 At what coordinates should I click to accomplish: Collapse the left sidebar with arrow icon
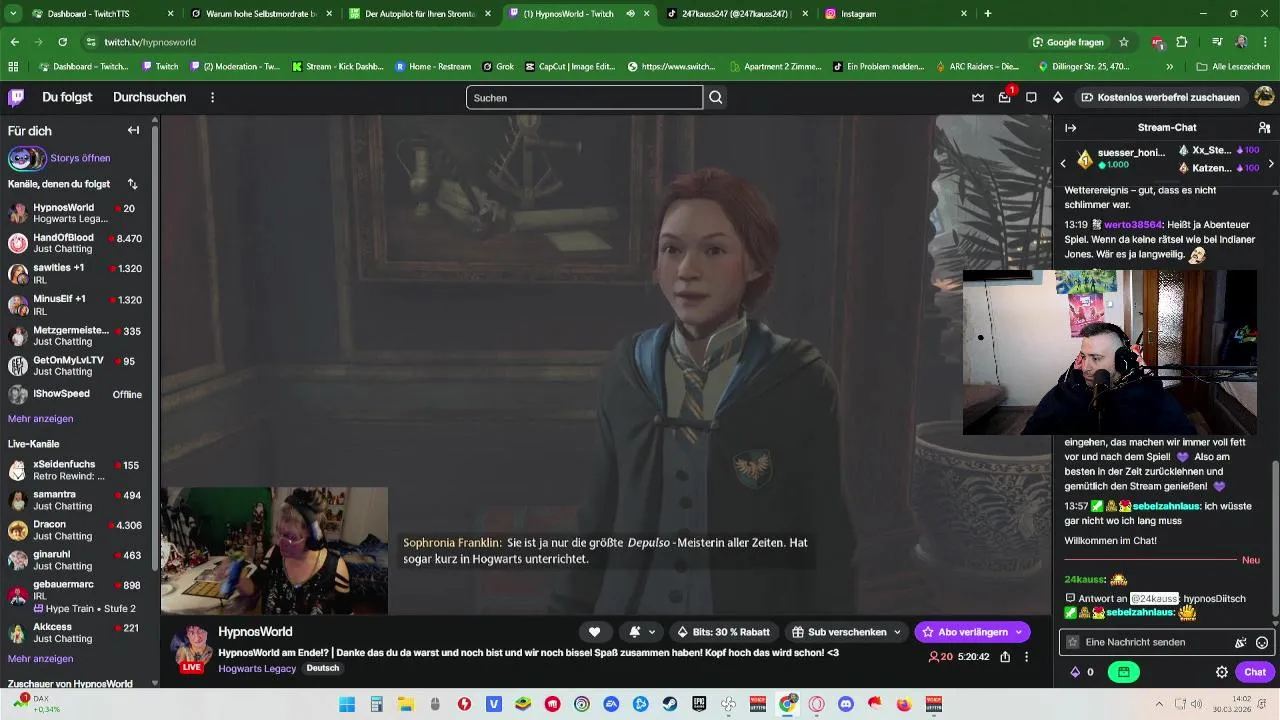coord(133,130)
